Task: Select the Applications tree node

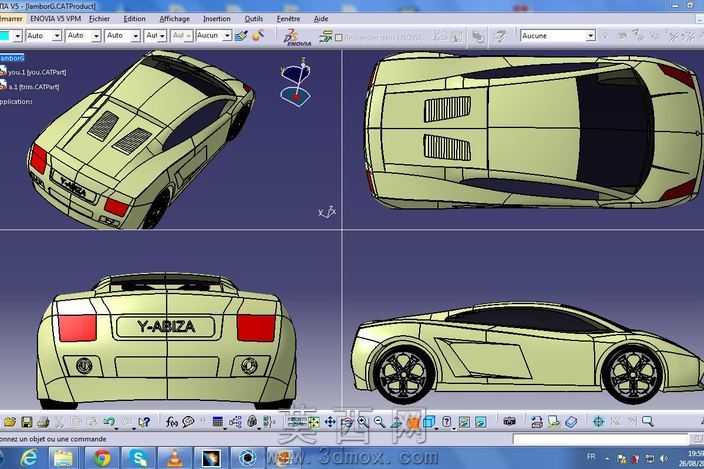Action: tap(16, 101)
